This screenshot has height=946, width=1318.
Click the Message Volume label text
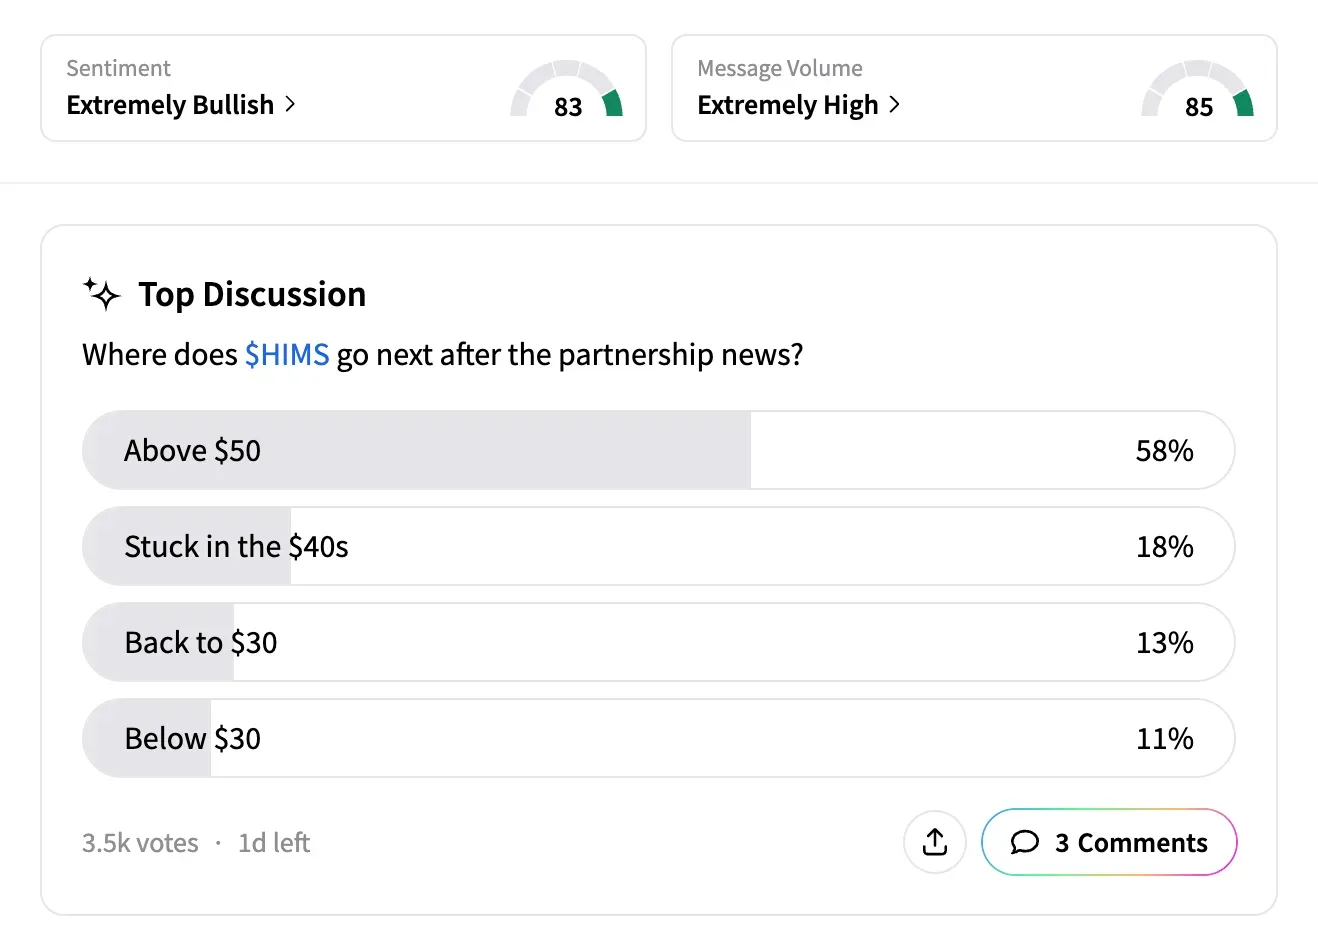pyautogui.click(x=780, y=68)
